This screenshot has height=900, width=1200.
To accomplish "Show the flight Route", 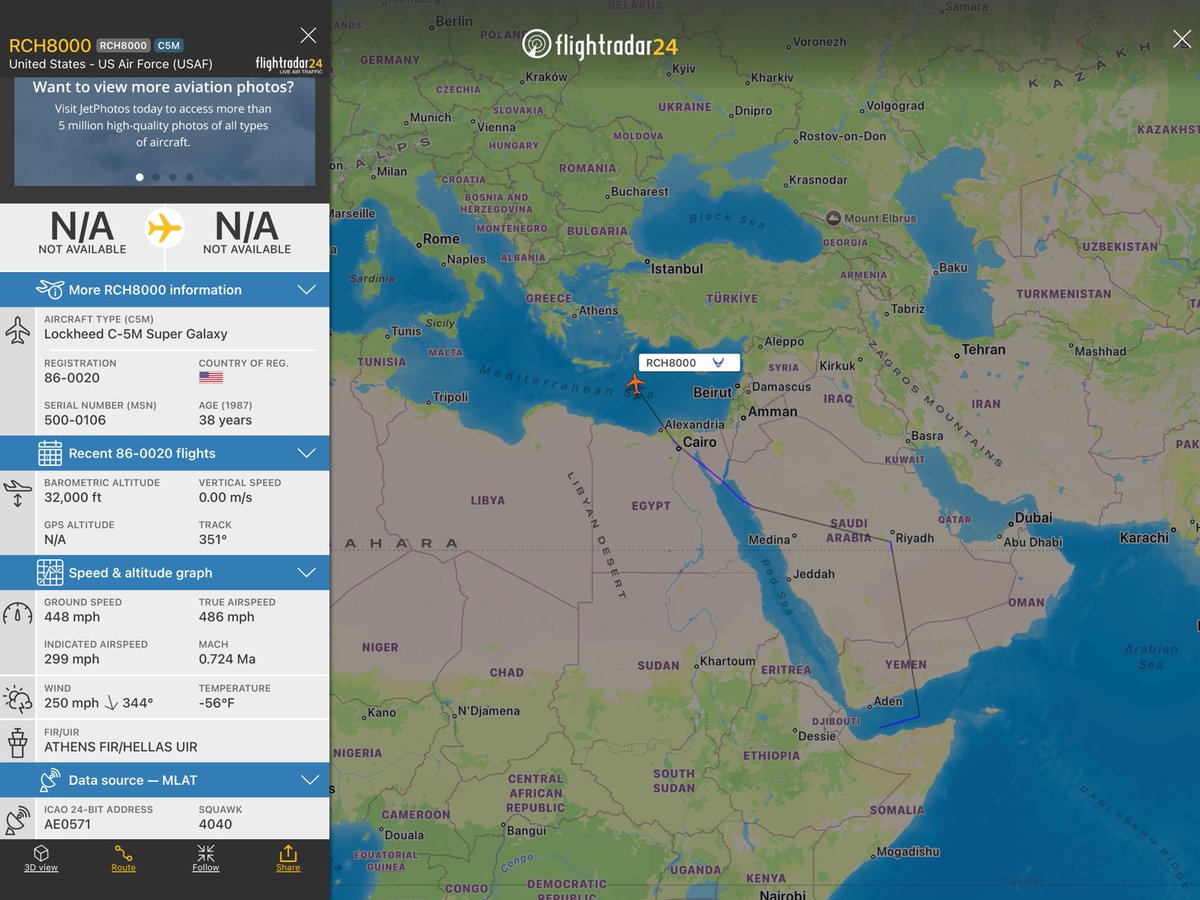I will 123,858.
